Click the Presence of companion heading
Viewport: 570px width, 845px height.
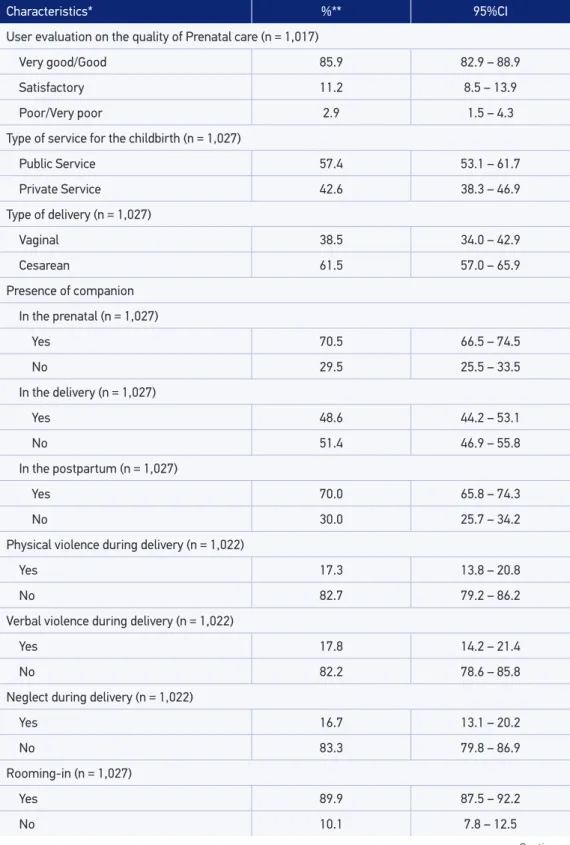click(x=70, y=290)
